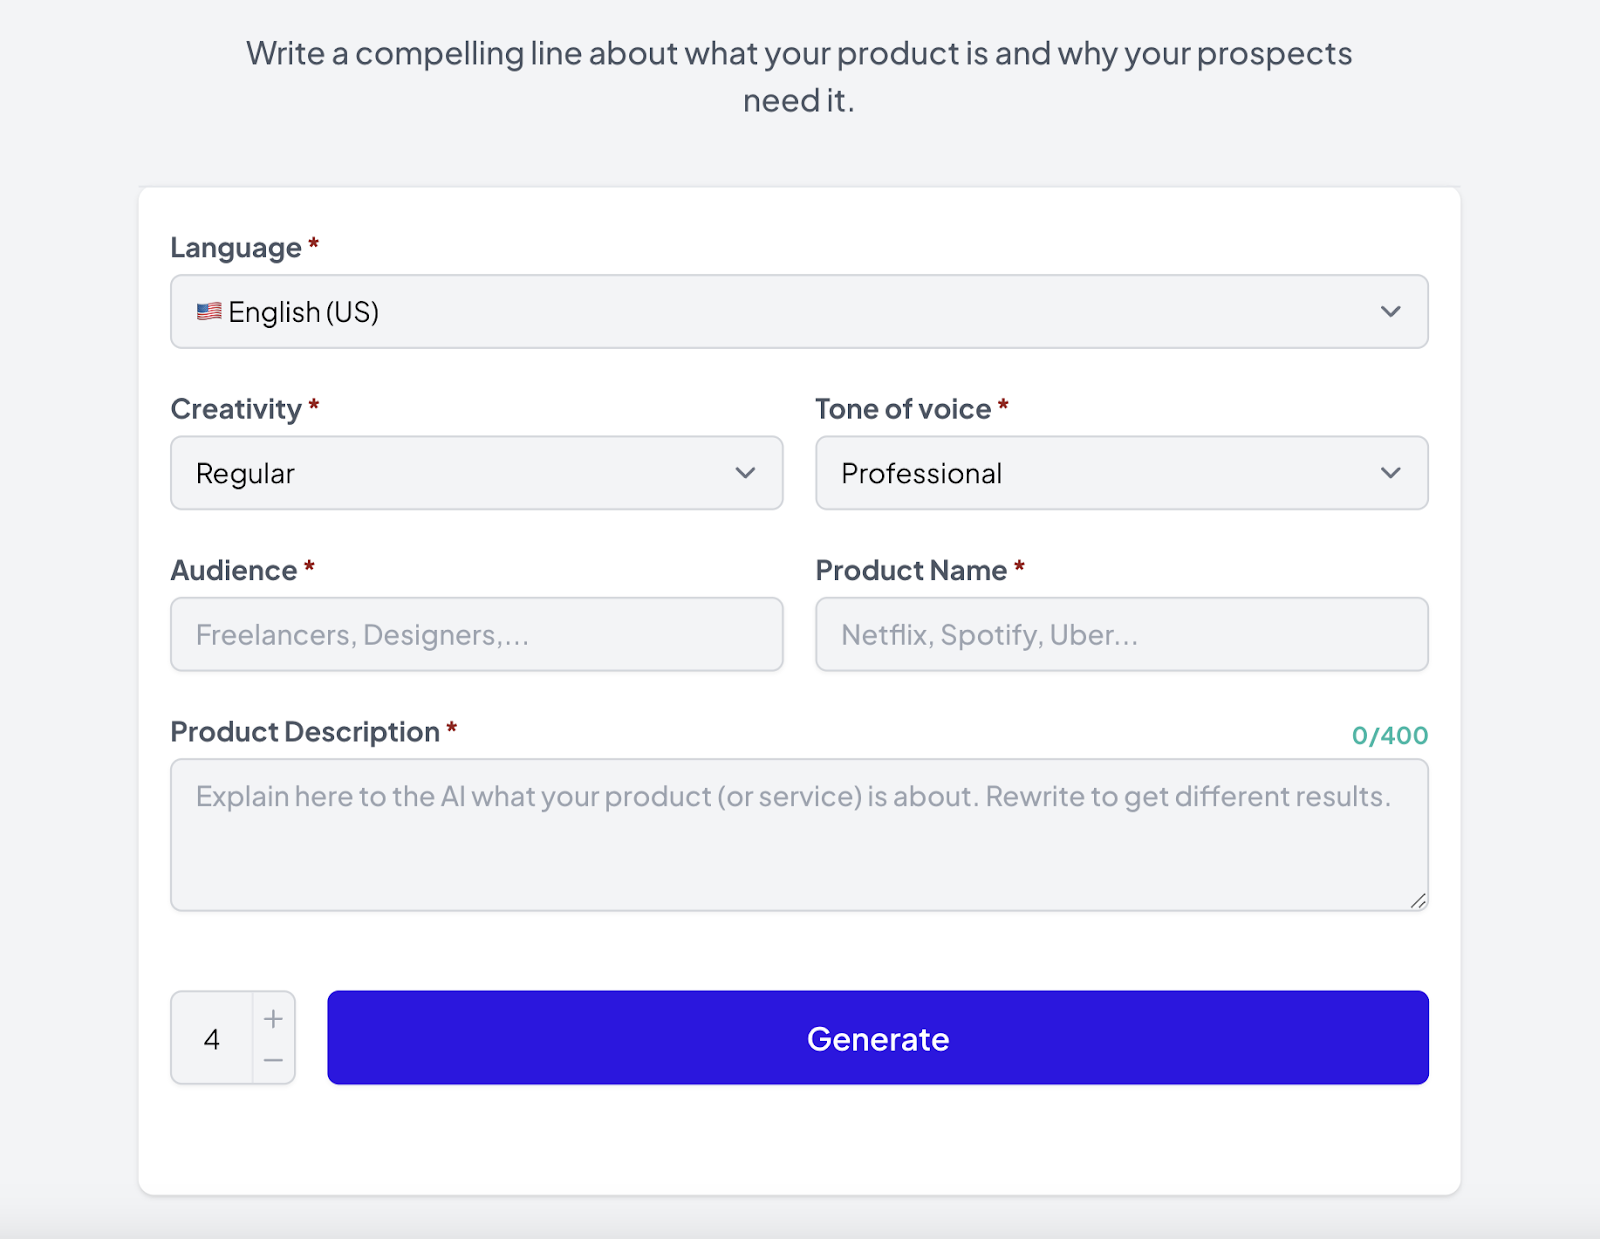This screenshot has height=1239, width=1600.
Task: Click the 0/400 character counter
Action: pyautogui.click(x=1390, y=733)
